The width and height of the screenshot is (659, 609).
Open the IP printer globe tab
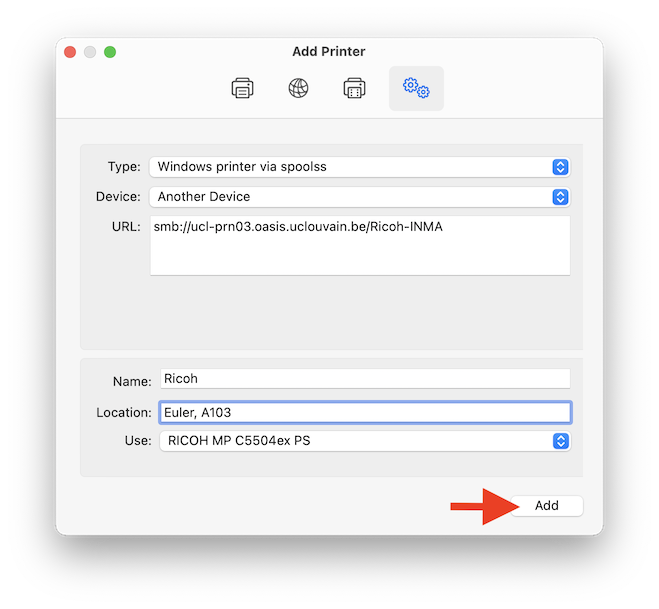tap(298, 88)
